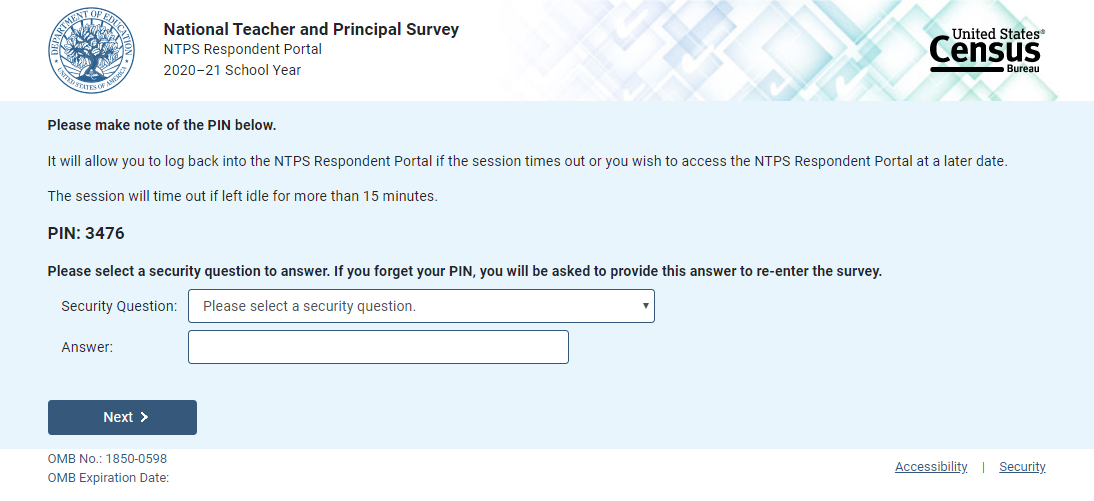Focus the Answer text field
This screenshot has width=1094, height=501.
tap(378, 347)
